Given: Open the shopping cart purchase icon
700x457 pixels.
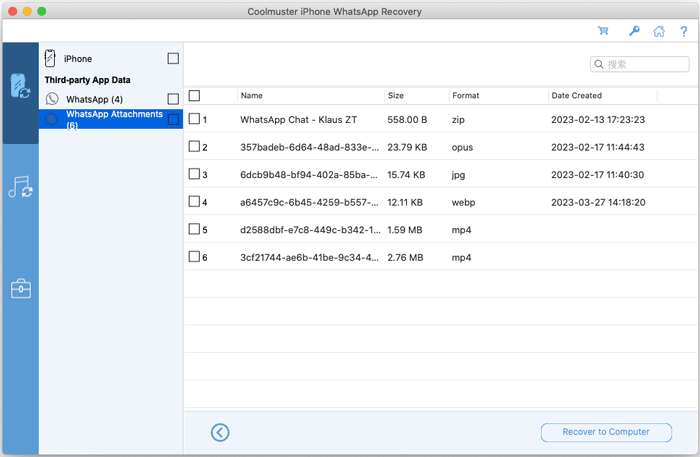Looking at the screenshot, I should click(x=603, y=31).
